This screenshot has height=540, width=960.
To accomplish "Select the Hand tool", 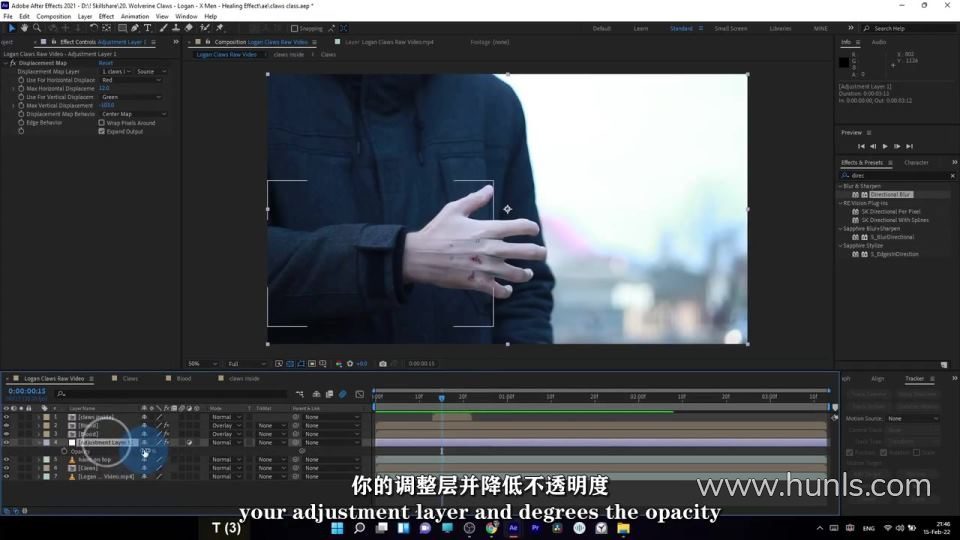I will click(x=24, y=28).
